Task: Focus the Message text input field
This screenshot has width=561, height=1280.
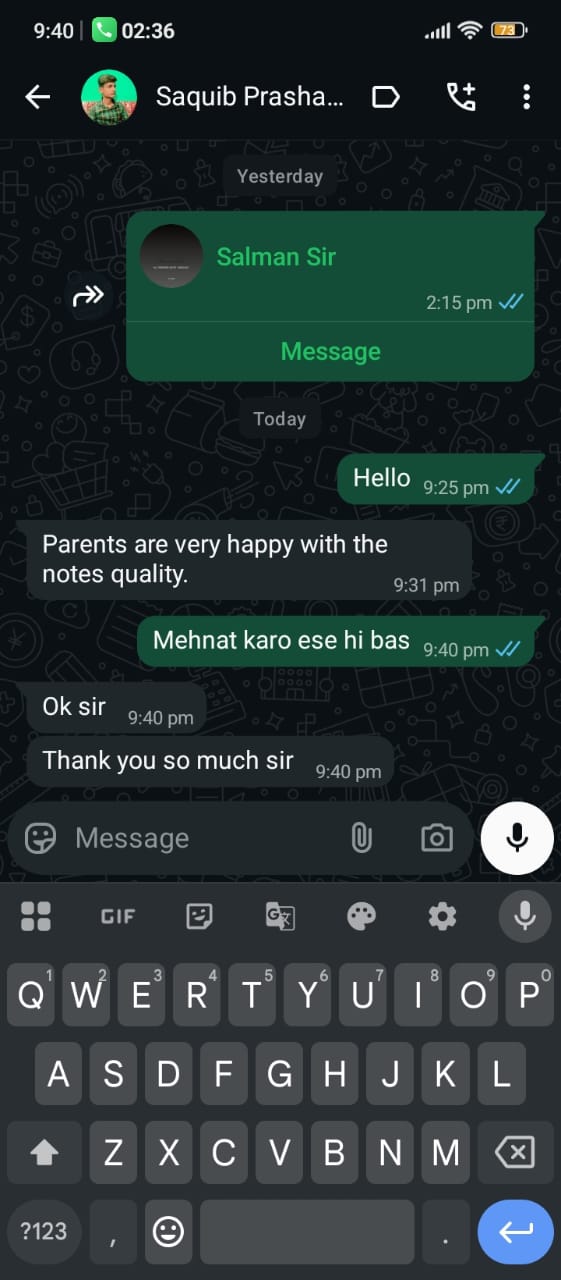Action: [205, 838]
